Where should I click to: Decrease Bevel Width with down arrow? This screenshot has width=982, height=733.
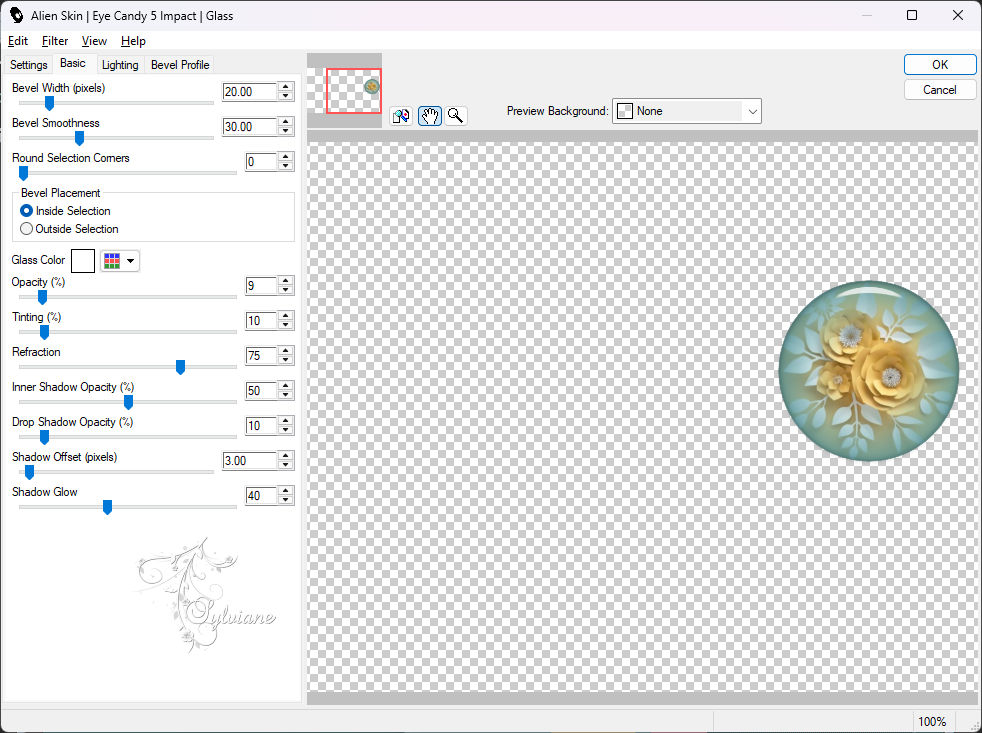pyautogui.click(x=286, y=96)
